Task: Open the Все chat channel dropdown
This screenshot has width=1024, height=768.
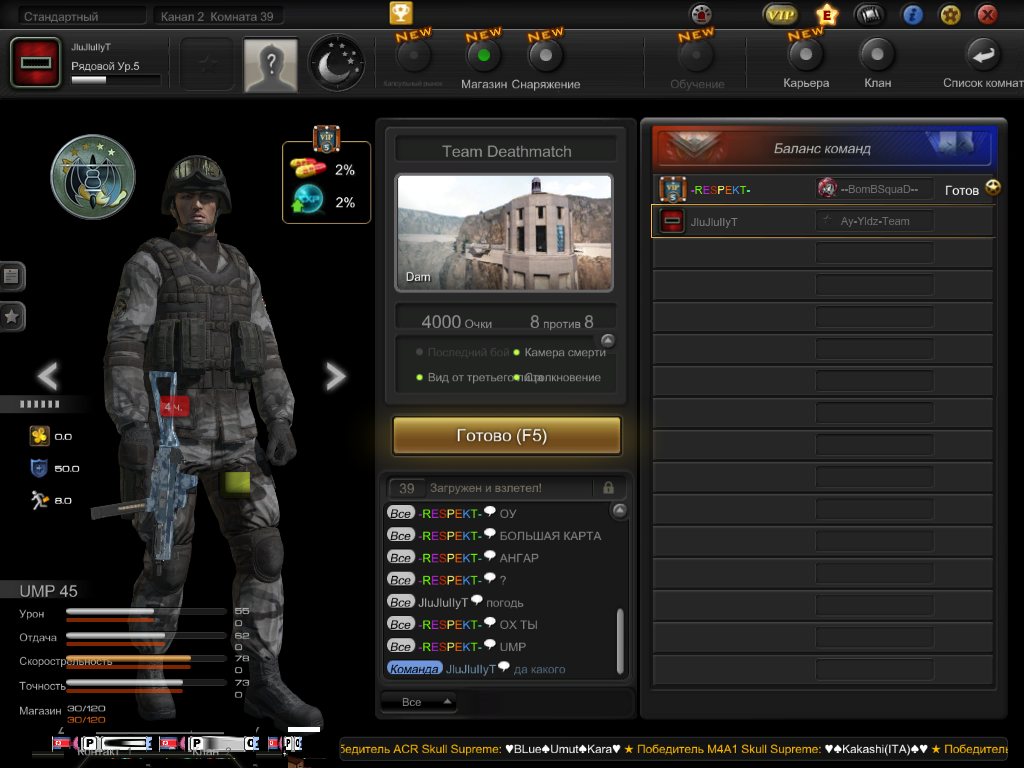Action: click(419, 702)
